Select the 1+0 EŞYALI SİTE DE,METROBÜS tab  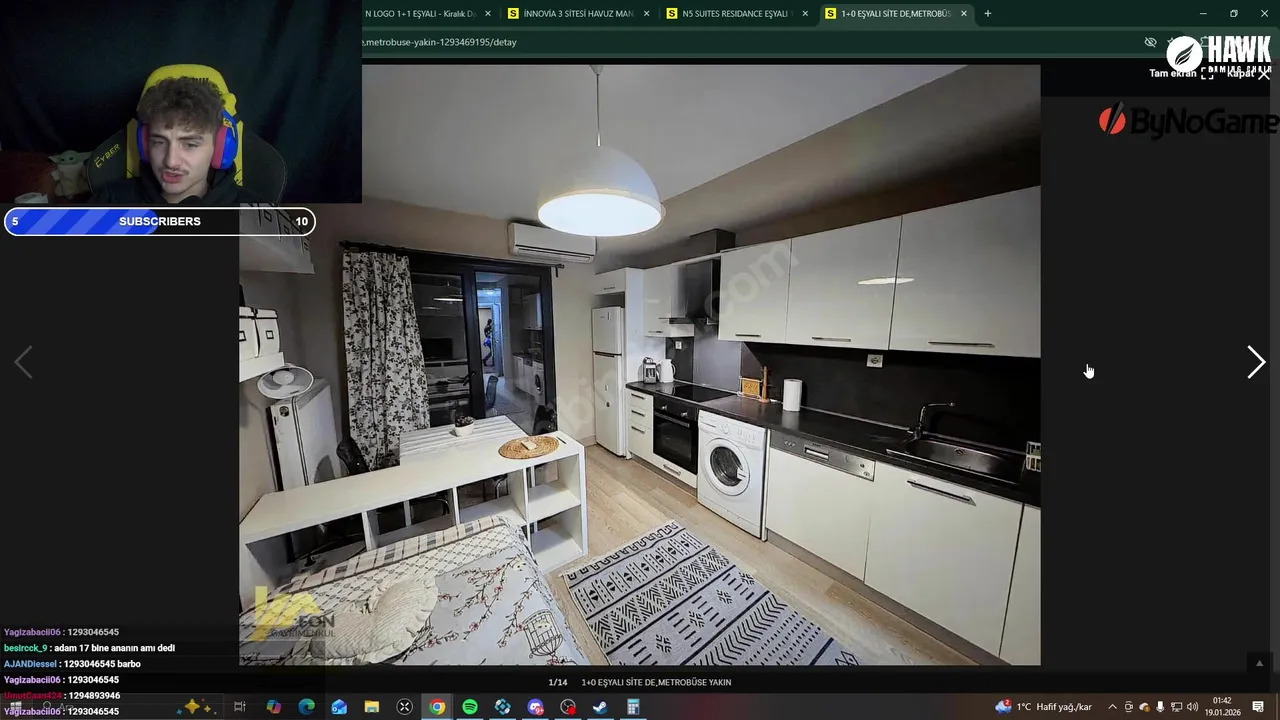click(896, 14)
